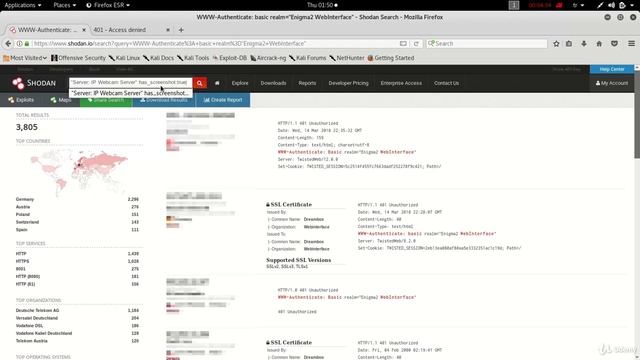Click the Create Report button

[x=223, y=100]
